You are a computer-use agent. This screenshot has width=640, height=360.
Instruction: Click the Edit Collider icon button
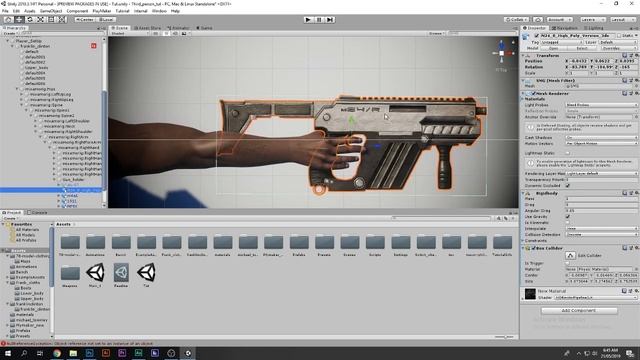(x=570, y=256)
